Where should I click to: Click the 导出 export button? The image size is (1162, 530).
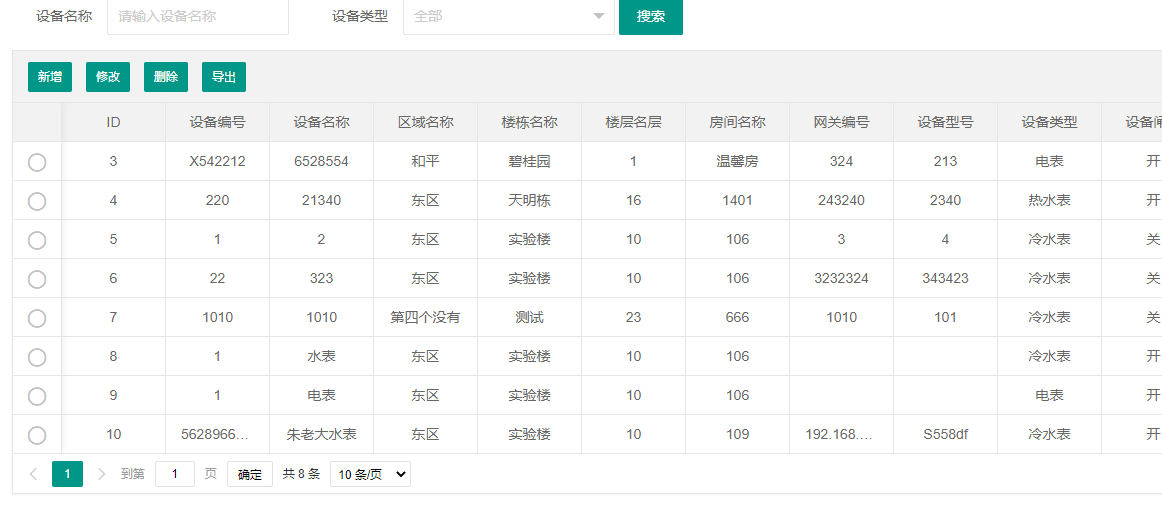(224, 77)
